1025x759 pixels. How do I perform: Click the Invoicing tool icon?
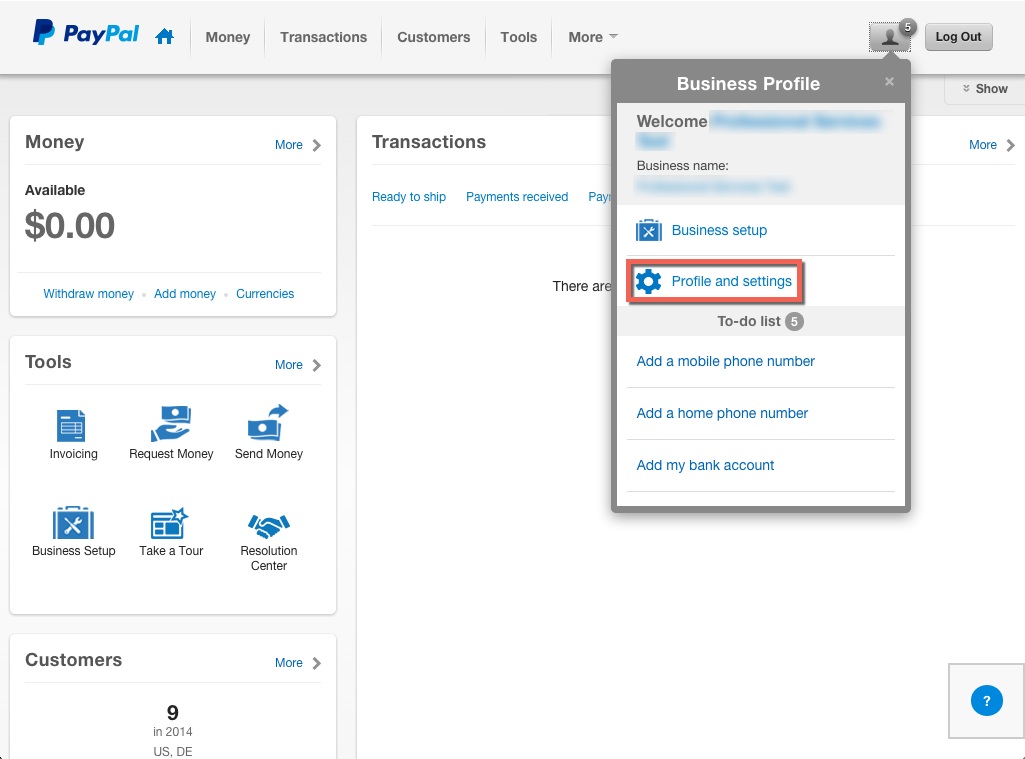[71, 426]
